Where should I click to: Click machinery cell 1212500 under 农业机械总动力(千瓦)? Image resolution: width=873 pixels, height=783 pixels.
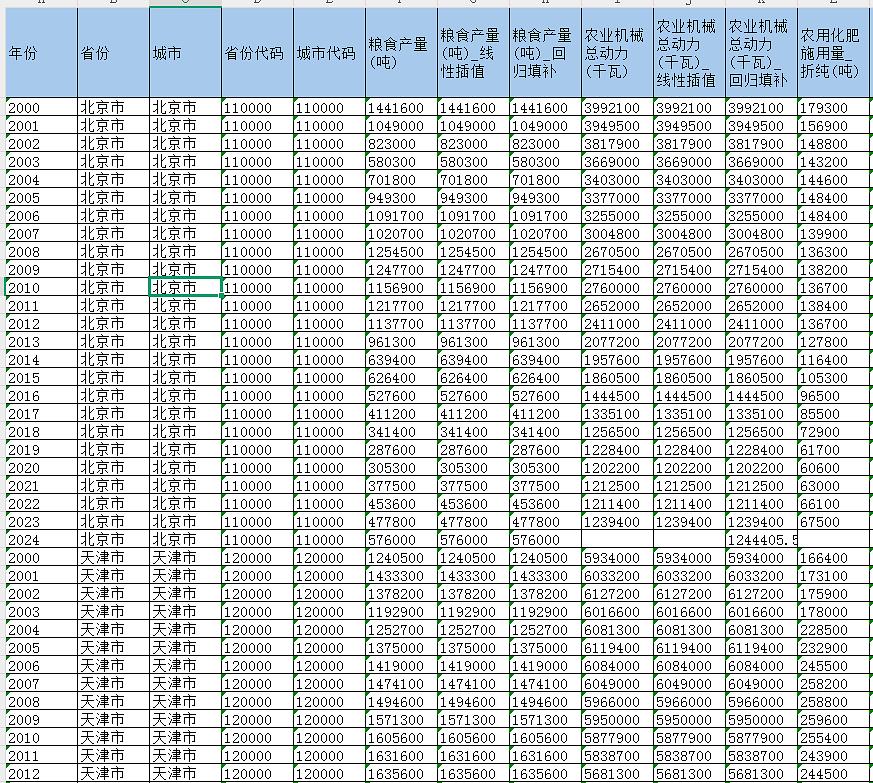click(x=617, y=485)
